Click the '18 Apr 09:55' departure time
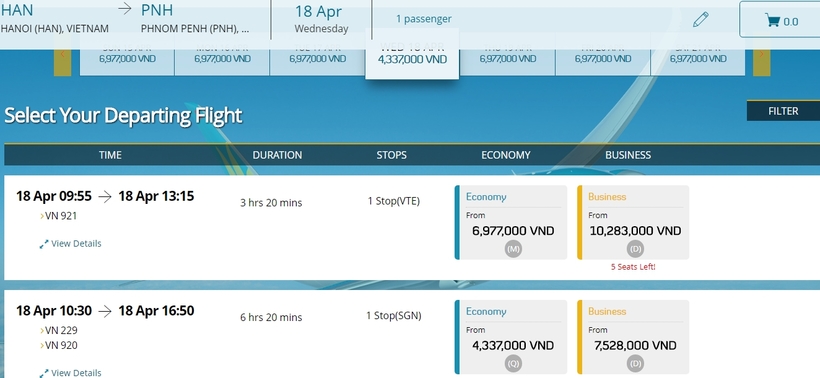 point(54,197)
